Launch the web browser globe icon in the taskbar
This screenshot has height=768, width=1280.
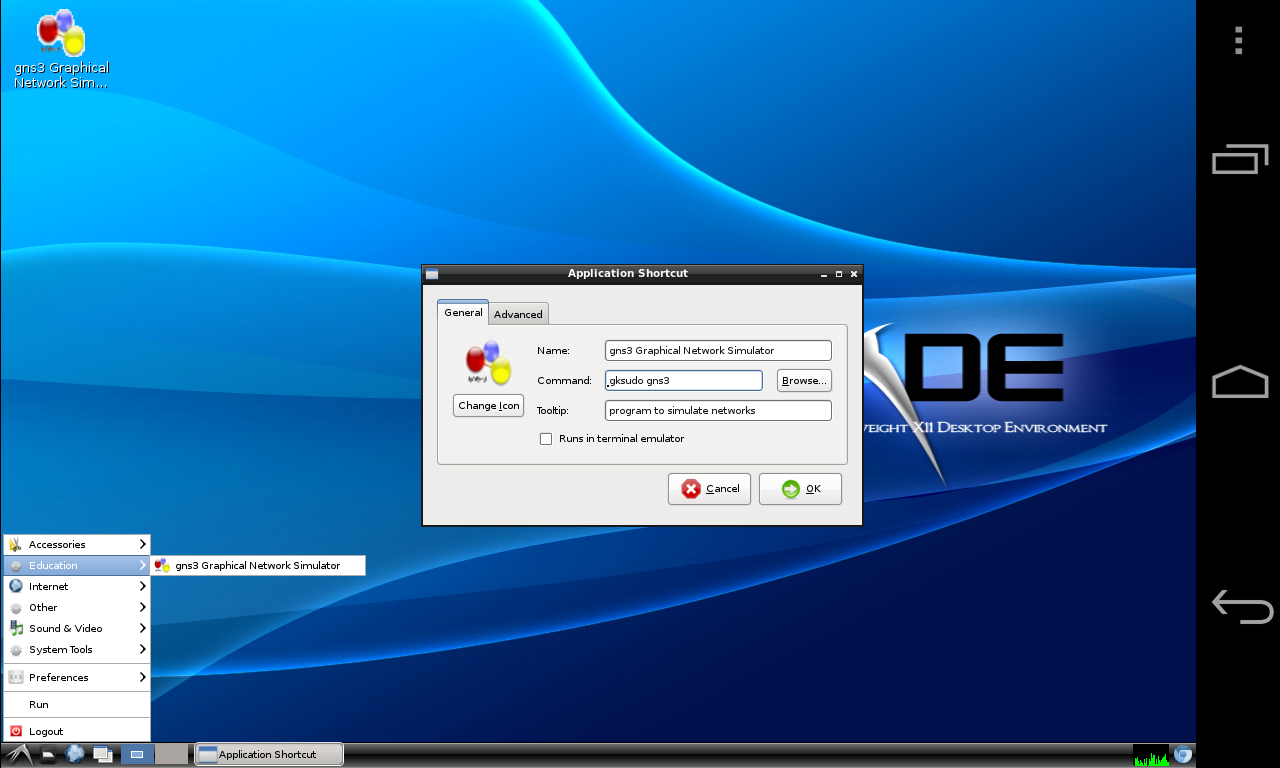coord(75,754)
